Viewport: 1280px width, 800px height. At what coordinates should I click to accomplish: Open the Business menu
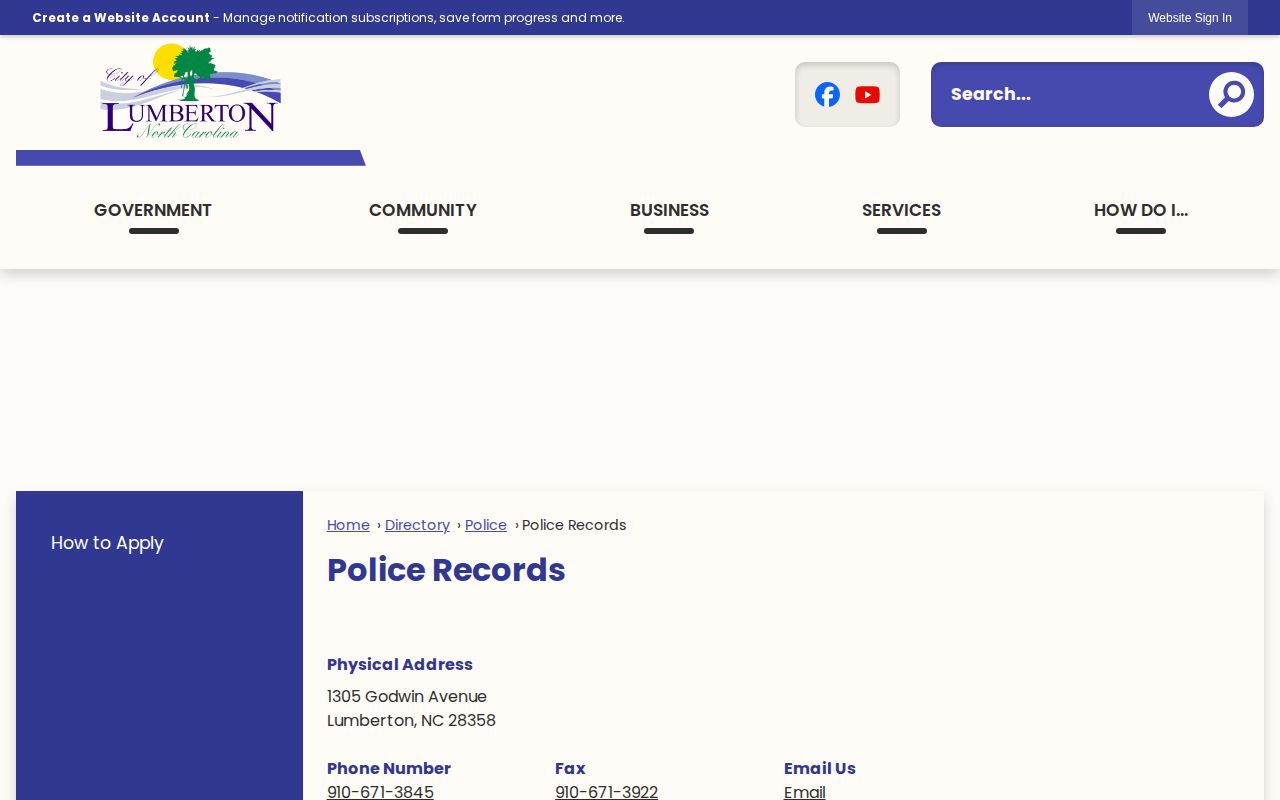click(x=669, y=210)
